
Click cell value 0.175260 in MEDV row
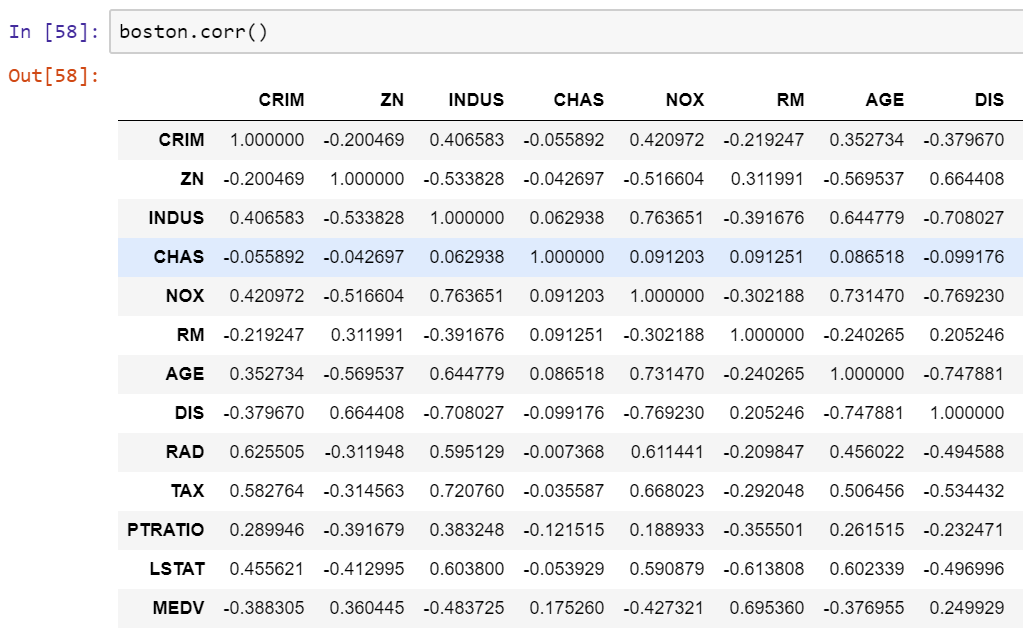pyautogui.click(x=567, y=608)
